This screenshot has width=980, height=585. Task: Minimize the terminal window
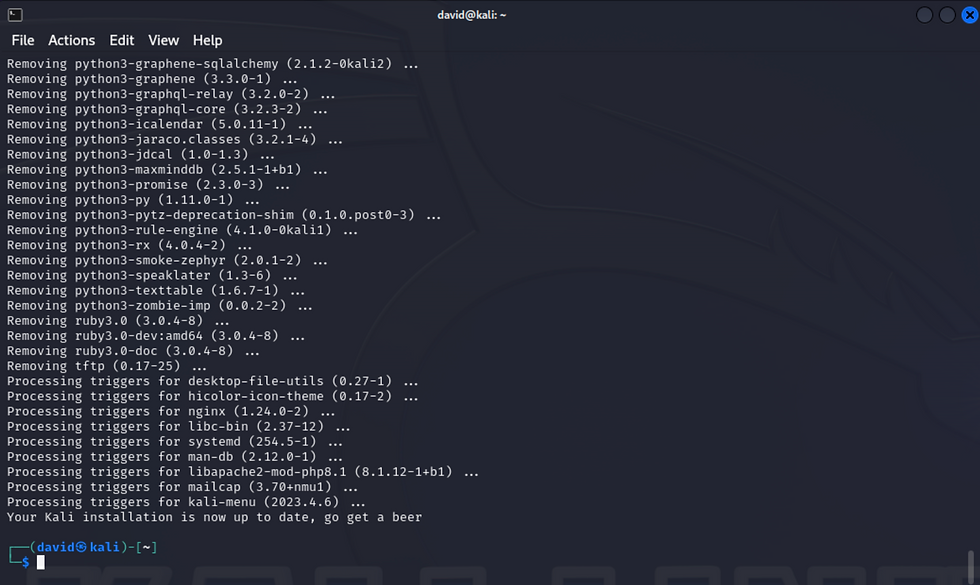924,14
